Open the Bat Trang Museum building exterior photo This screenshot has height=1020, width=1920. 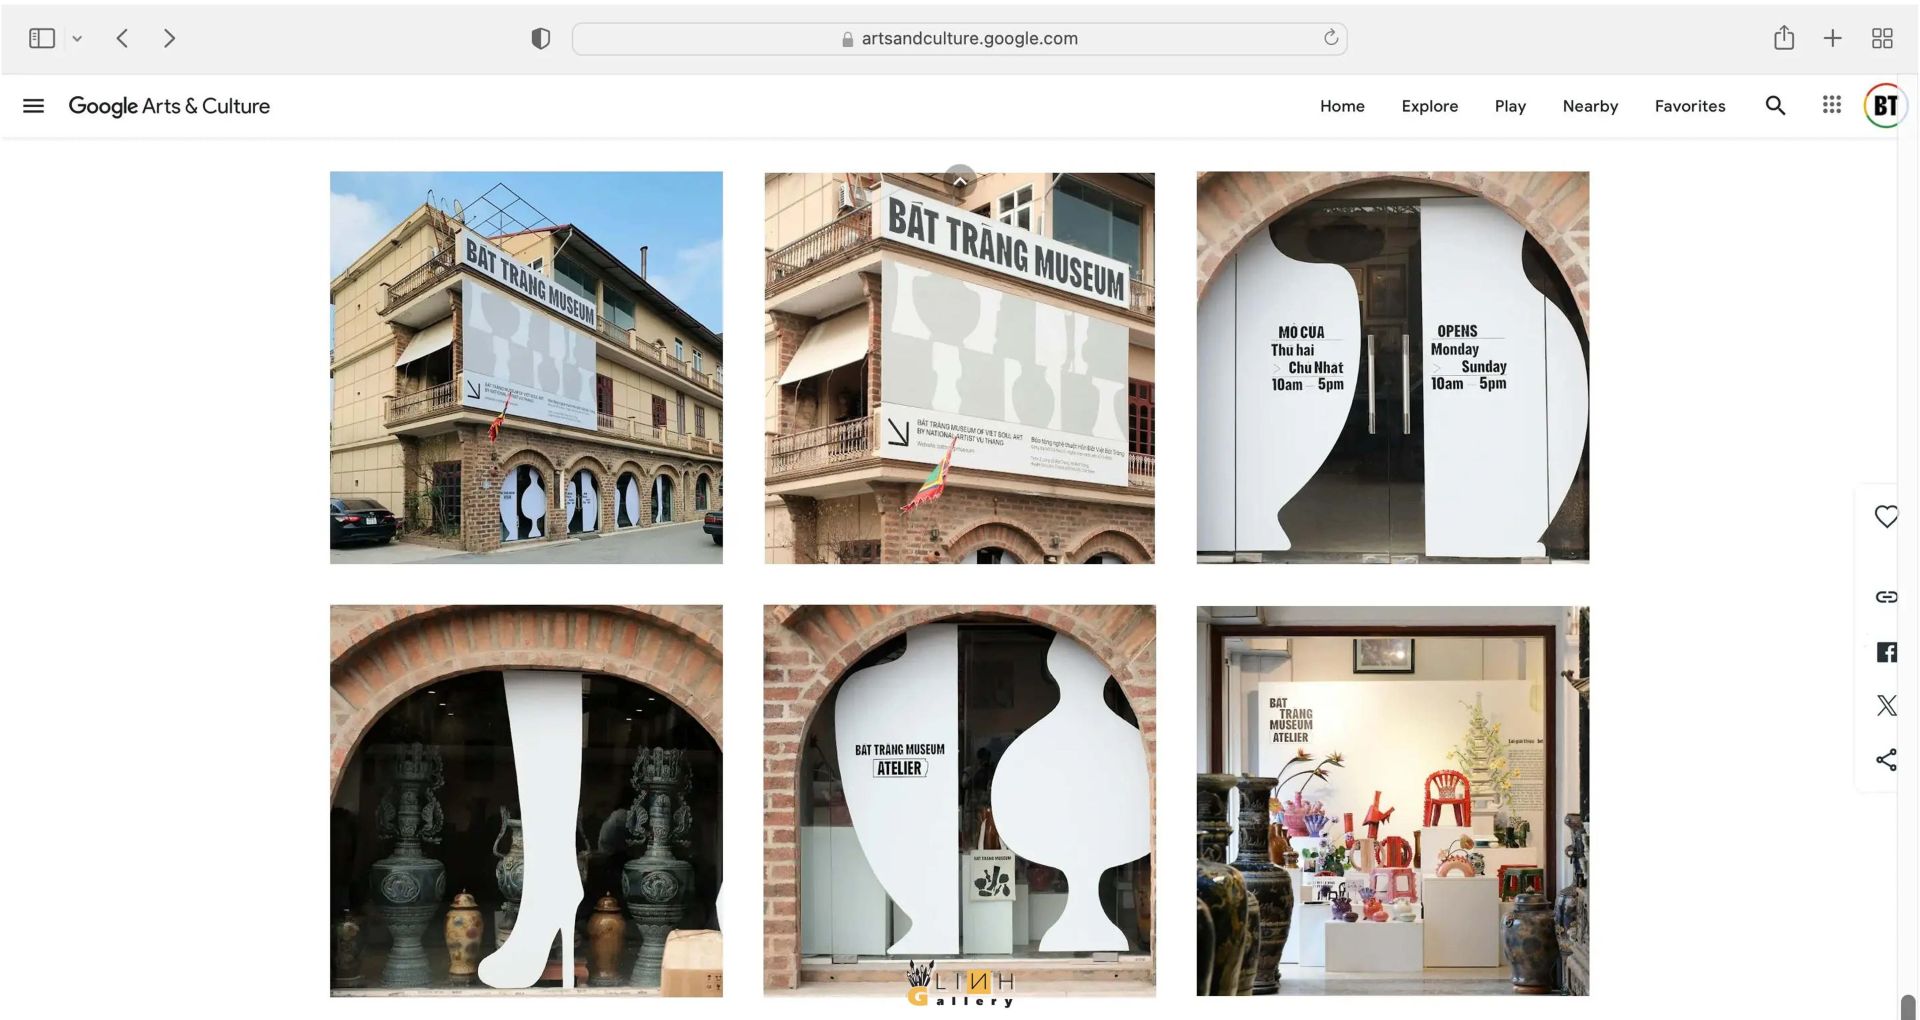pos(526,367)
